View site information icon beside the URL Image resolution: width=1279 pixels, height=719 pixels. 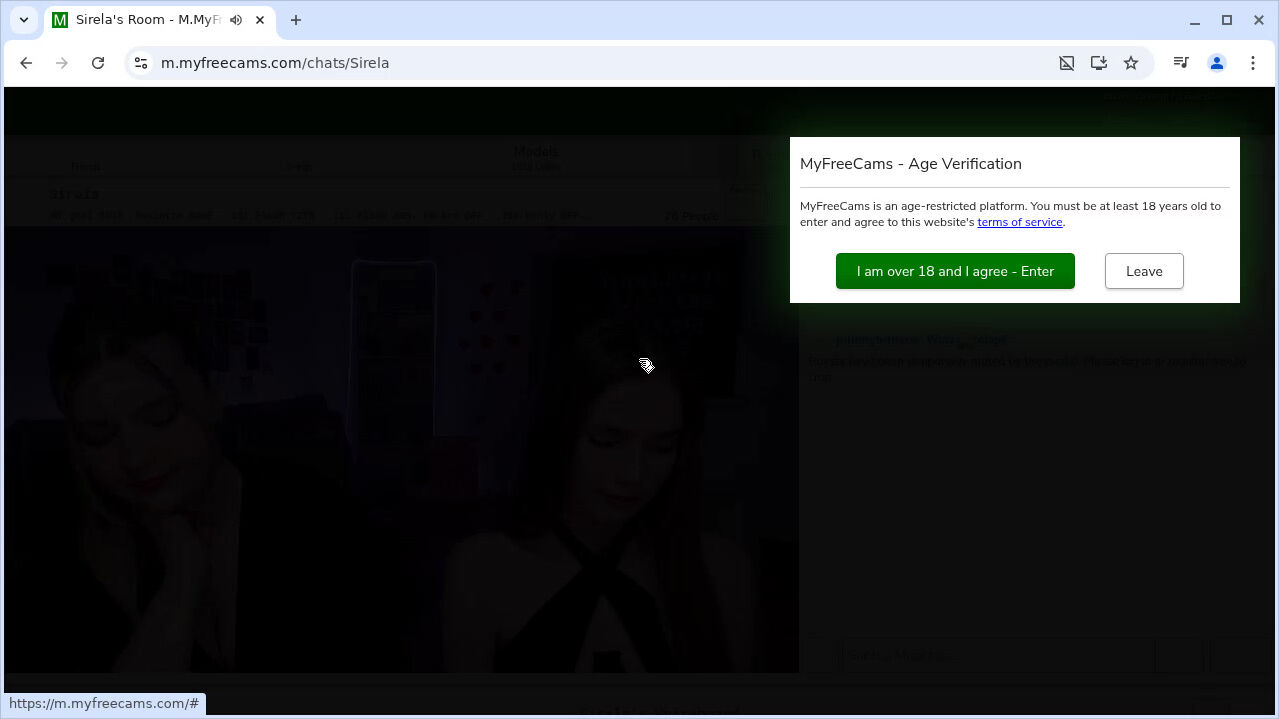(142, 63)
